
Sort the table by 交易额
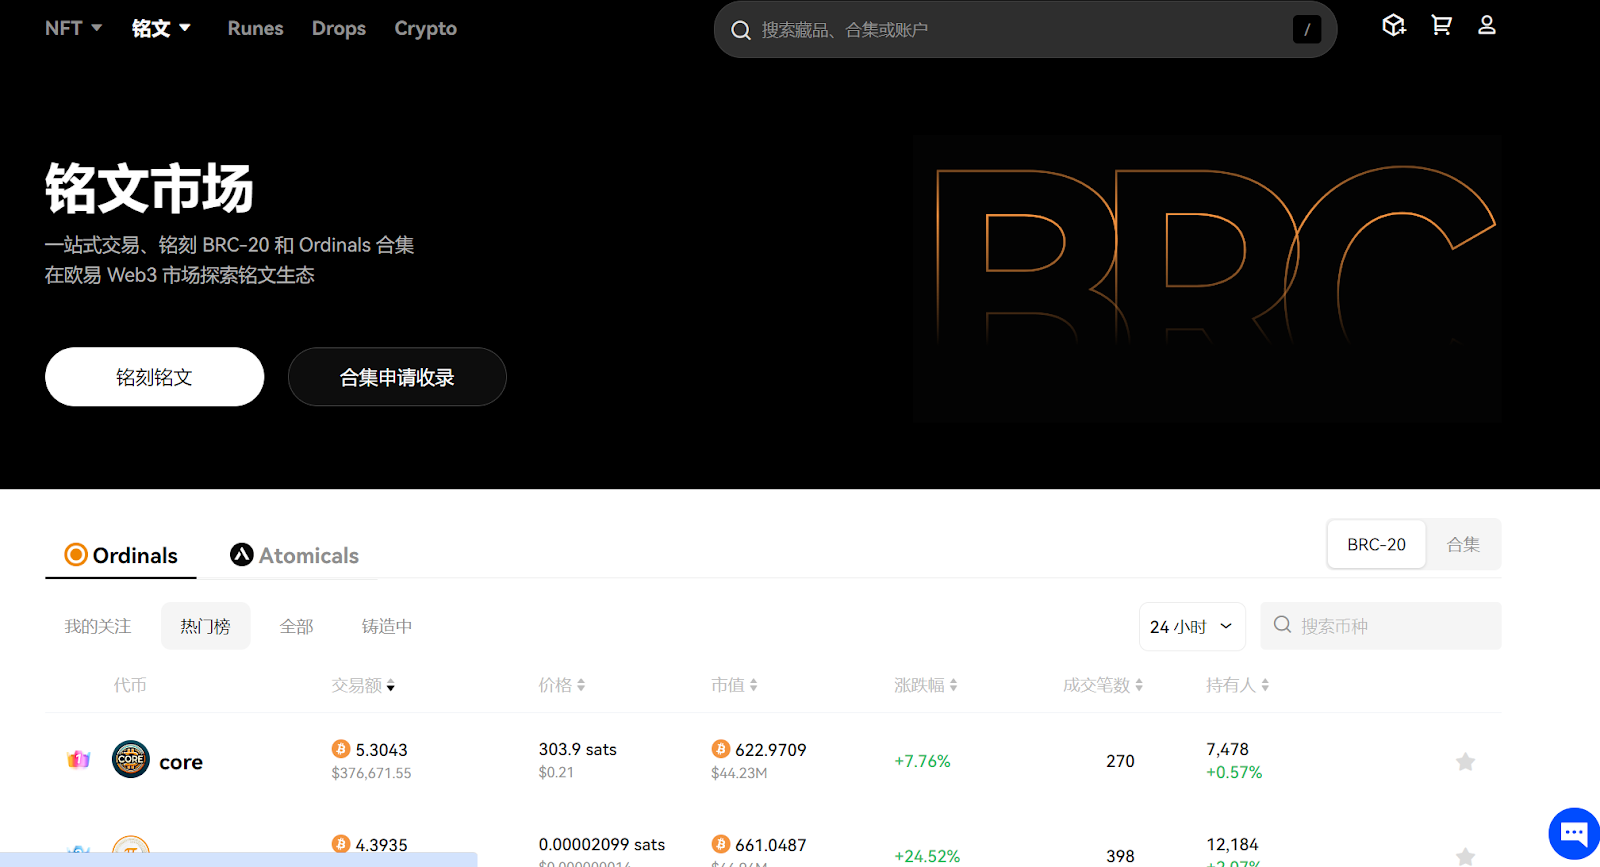point(363,685)
